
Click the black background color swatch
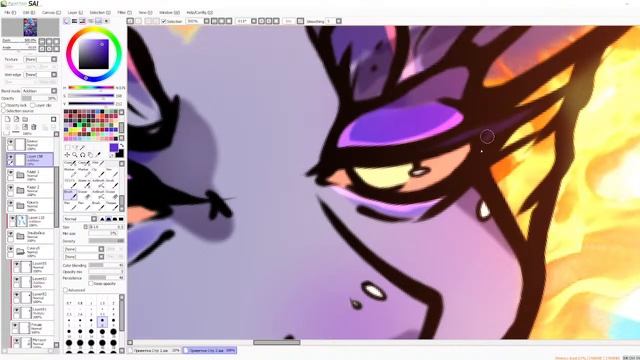pos(120,154)
